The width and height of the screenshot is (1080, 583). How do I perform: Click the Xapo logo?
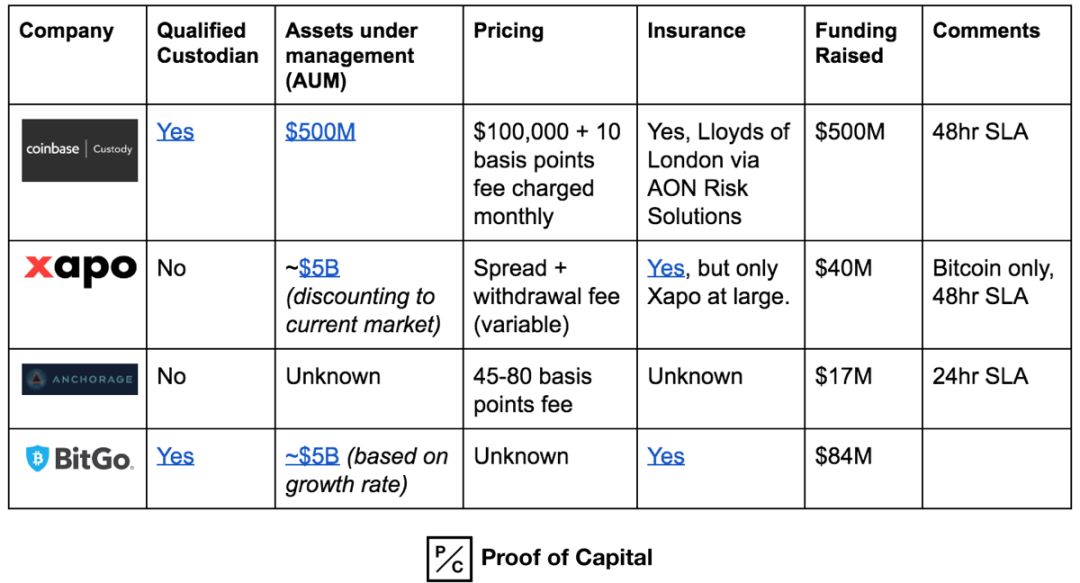point(79,268)
